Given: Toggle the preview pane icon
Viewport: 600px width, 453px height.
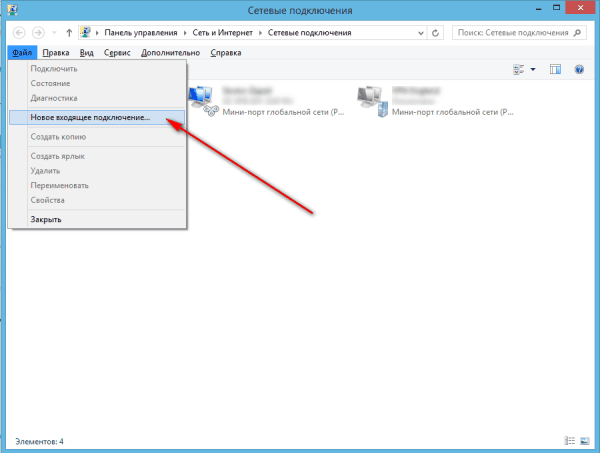Looking at the screenshot, I should 555,69.
